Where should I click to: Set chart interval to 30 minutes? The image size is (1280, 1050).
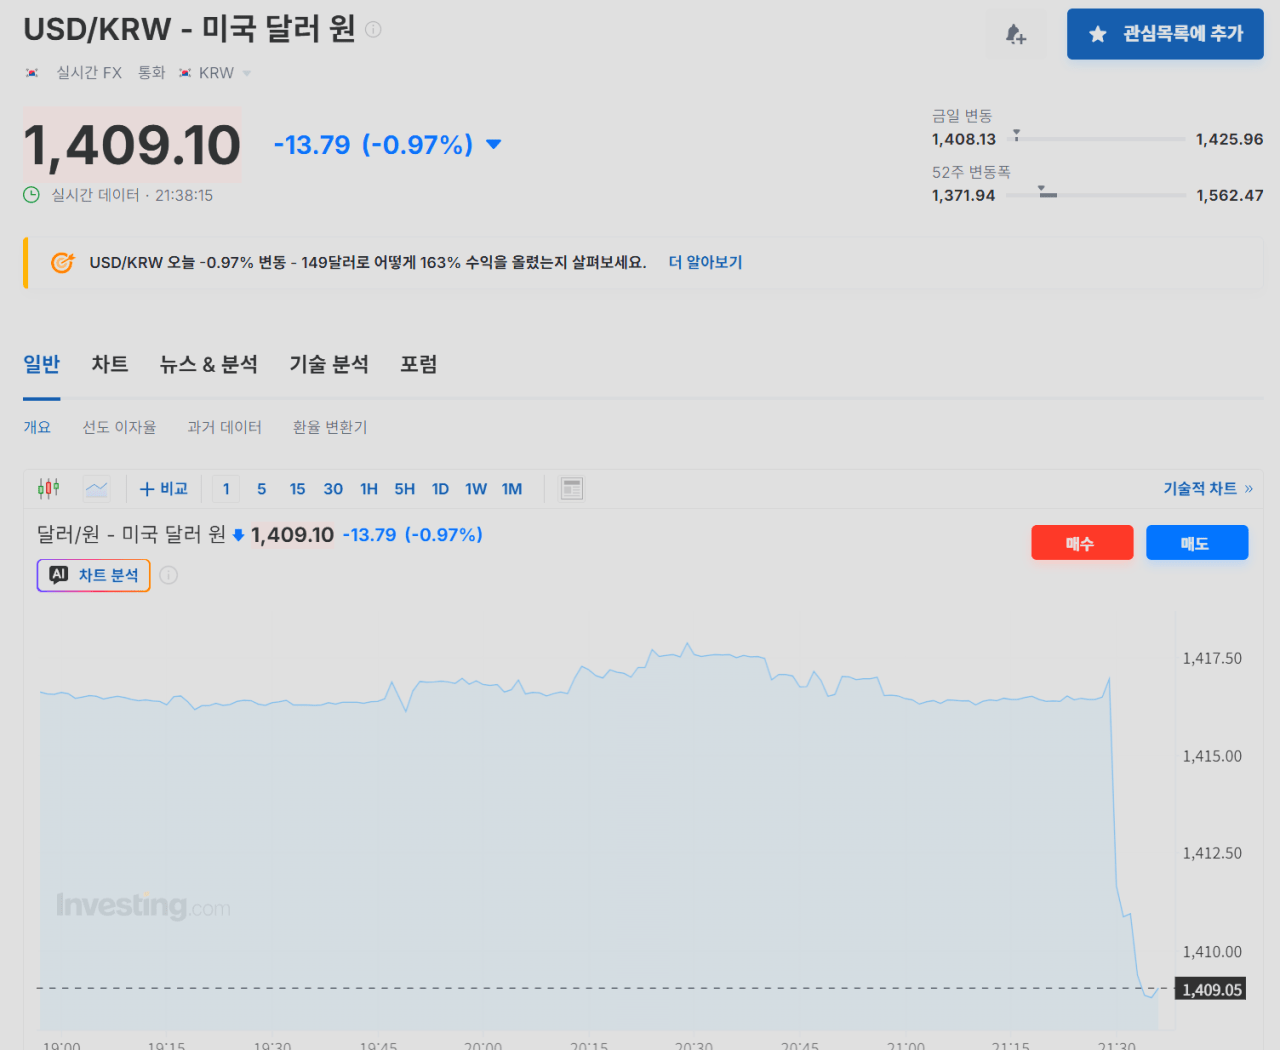click(x=333, y=489)
